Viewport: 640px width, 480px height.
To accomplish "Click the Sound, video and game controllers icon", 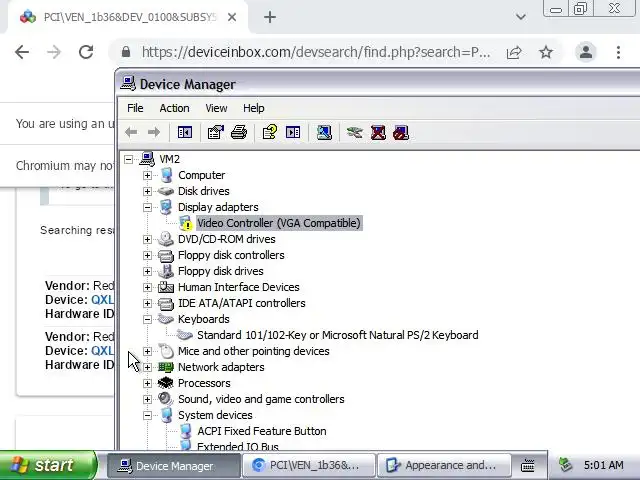I will (x=166, y=399).
